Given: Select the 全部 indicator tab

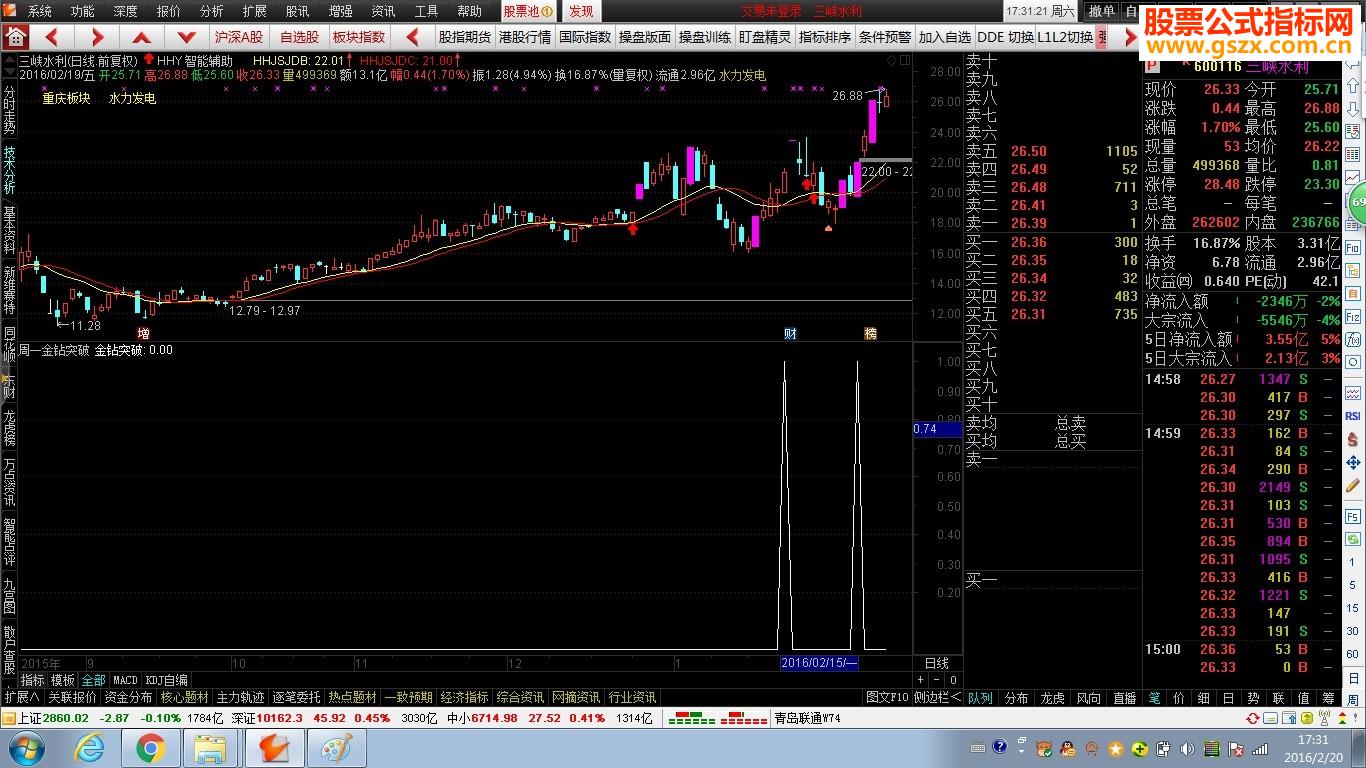Looking at the screenshot, I should pos(93,680).
